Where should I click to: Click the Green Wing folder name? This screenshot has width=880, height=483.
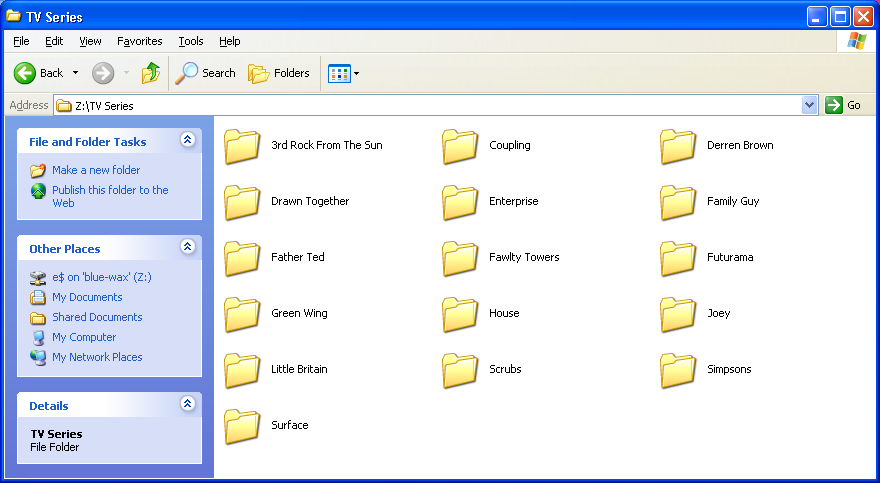pyautogui.click(x=299, y=314)
